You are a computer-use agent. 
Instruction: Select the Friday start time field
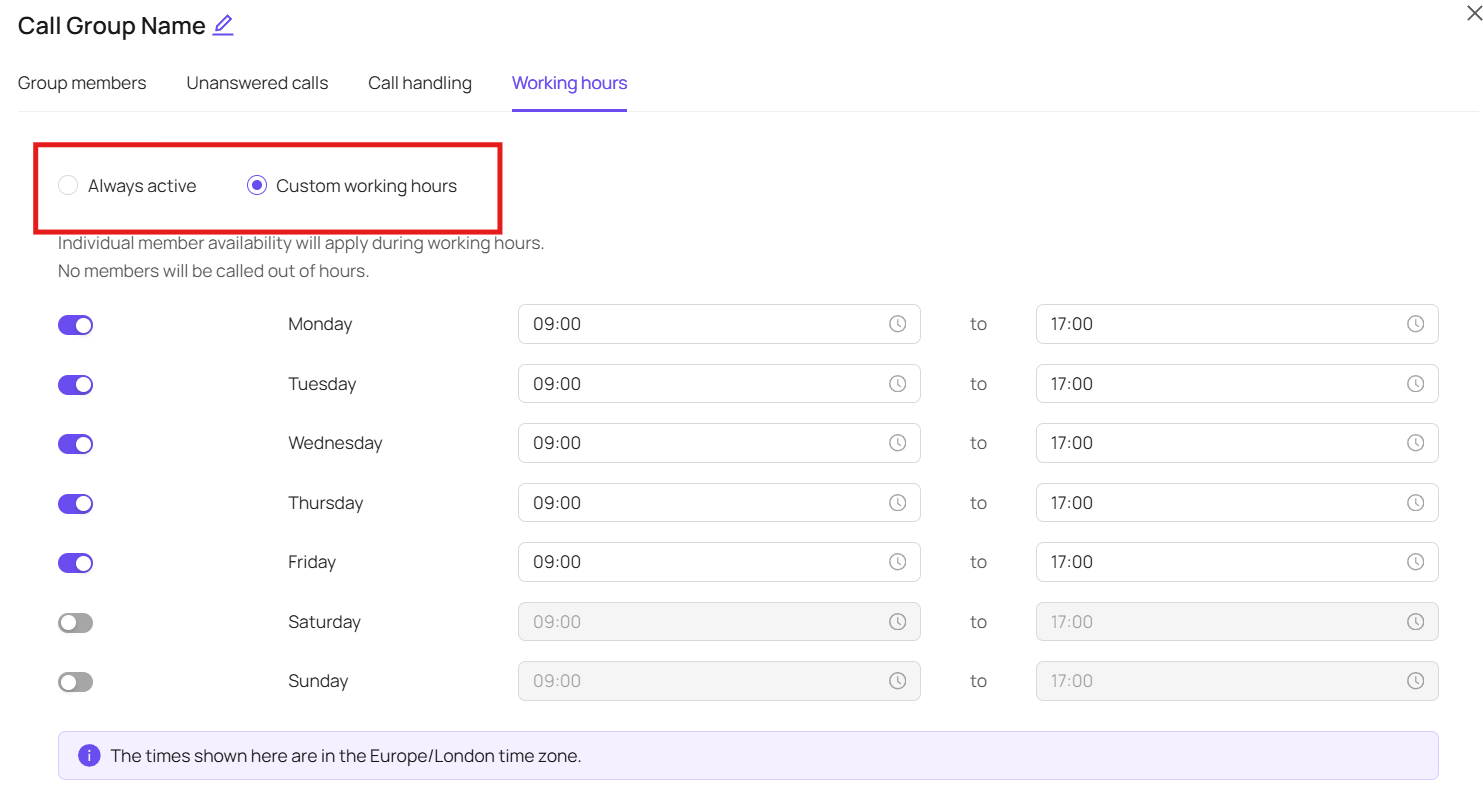(719, 562)
